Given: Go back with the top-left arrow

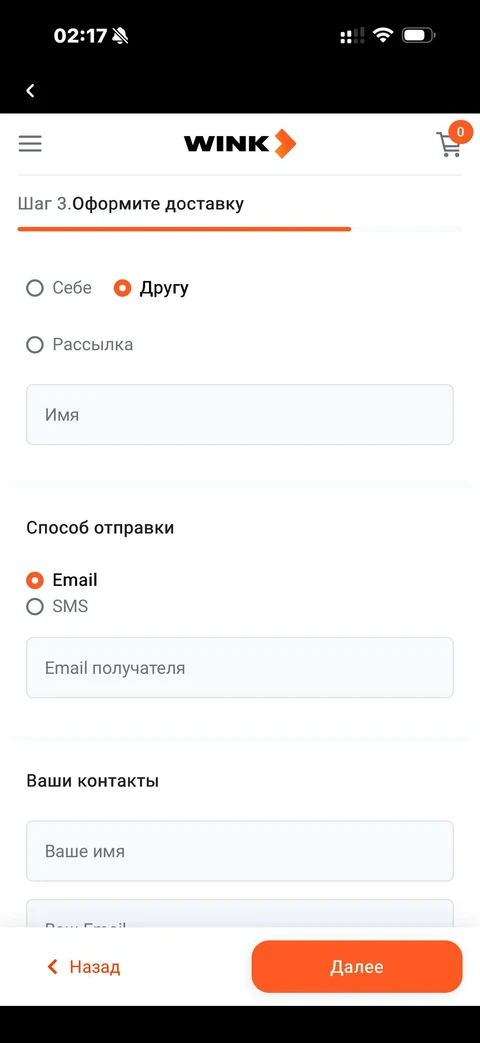Looking at the screenshot, I should (30, 91).
